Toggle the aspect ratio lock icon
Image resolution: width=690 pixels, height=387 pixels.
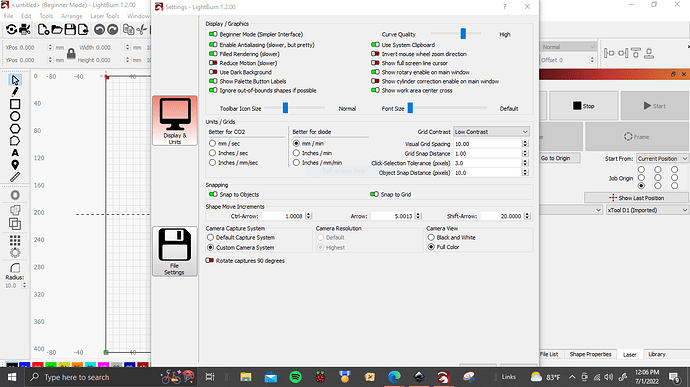pos(71,54)
